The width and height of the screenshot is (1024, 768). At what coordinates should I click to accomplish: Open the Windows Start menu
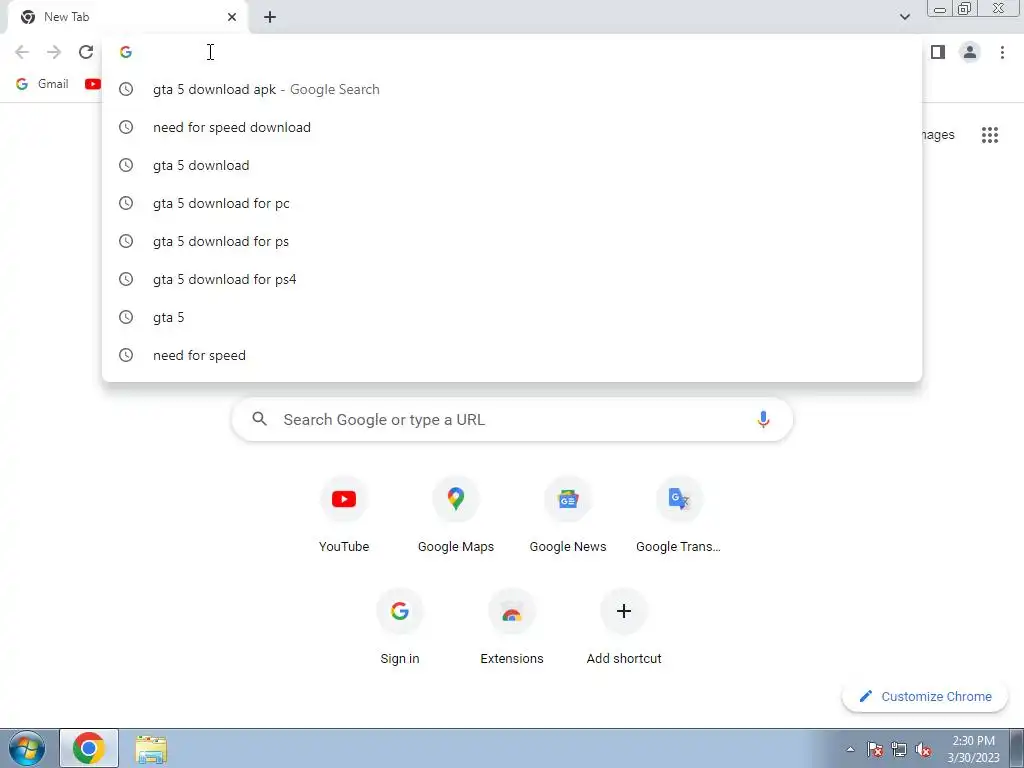27,748
